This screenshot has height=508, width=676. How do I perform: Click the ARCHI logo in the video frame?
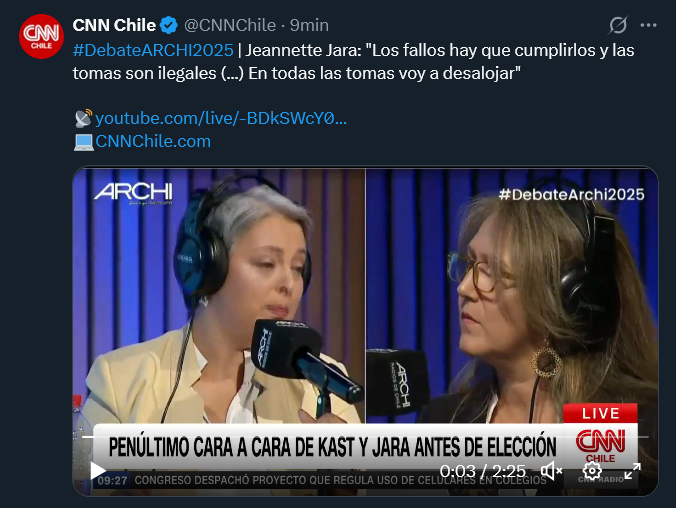tap(134, 193)
